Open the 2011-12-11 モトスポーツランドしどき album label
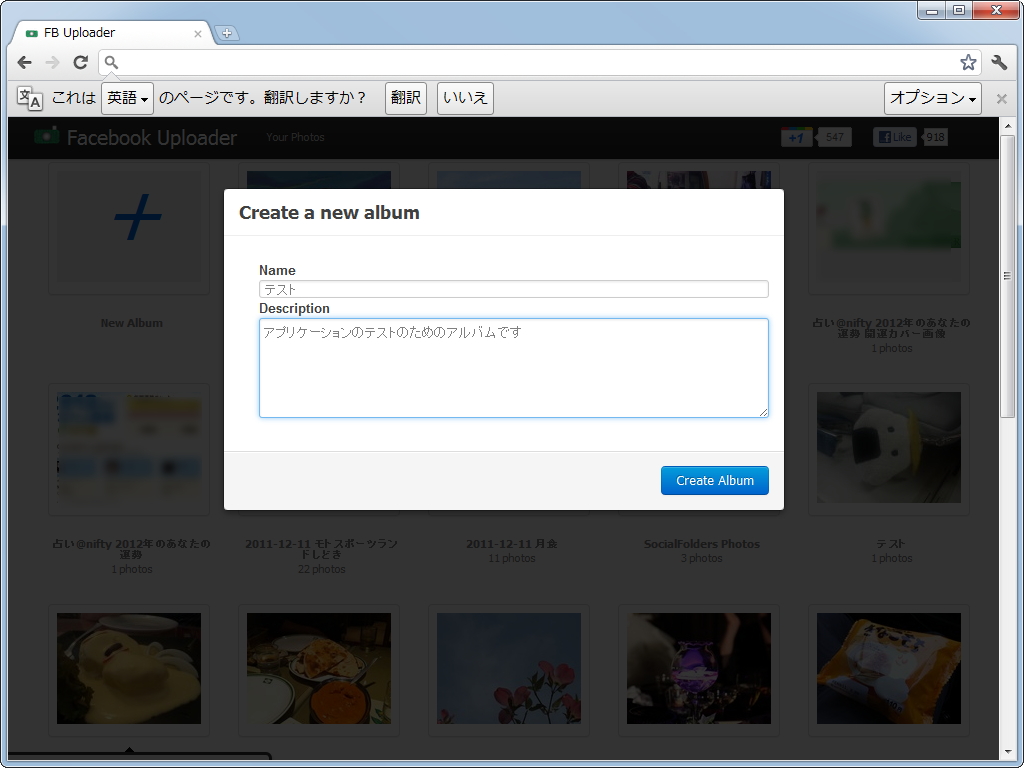The width and height of the screenshot is (1024, 768). pos(321,549)
